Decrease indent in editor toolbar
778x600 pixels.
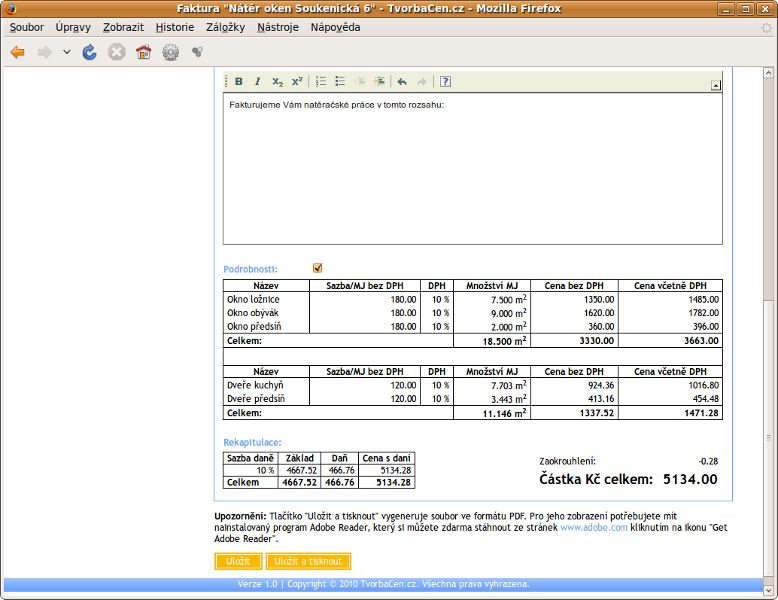click(360, 81)
